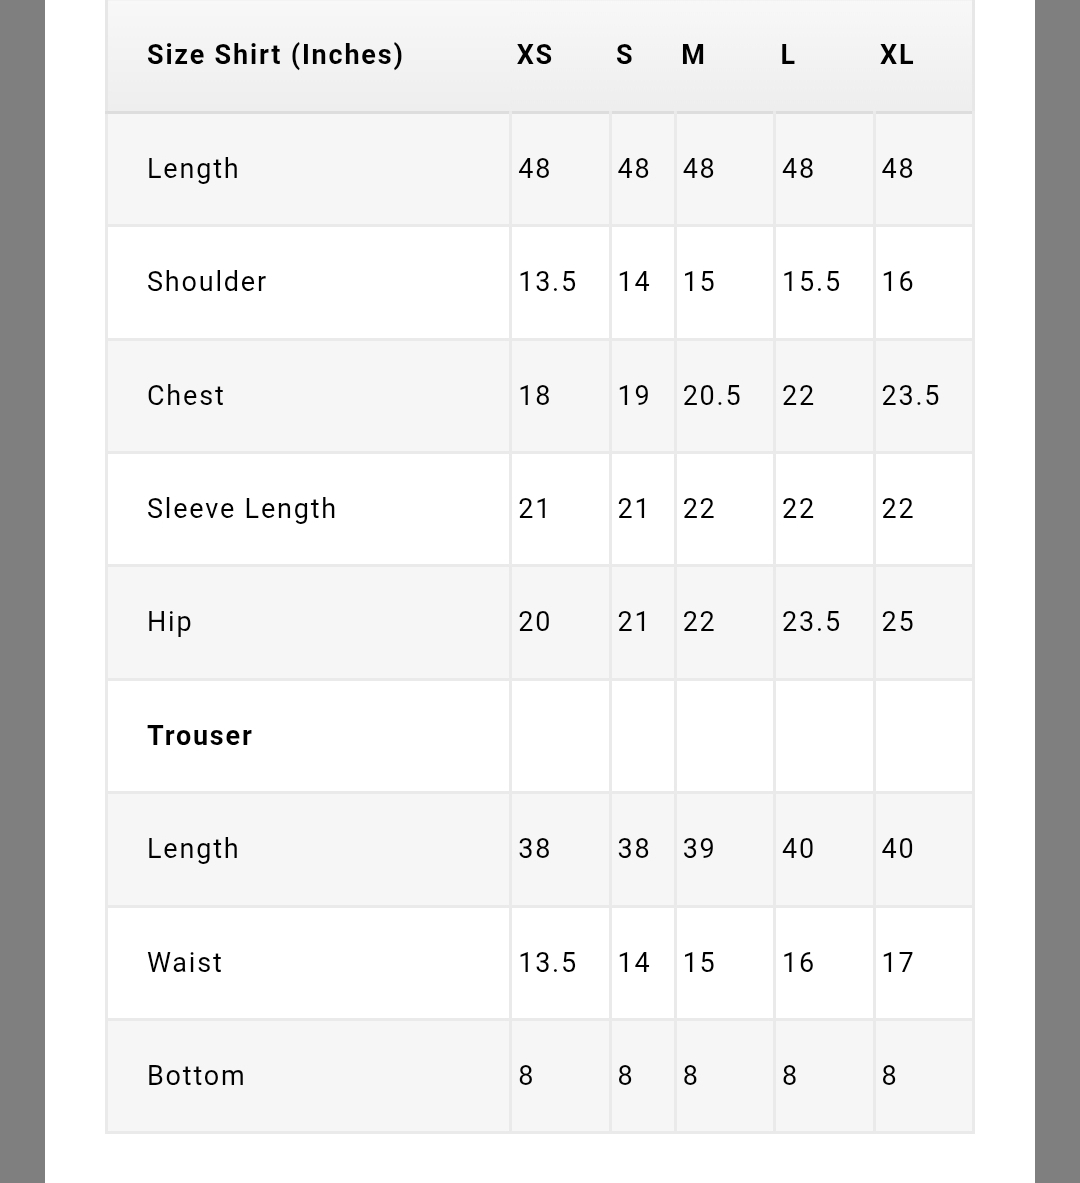Select the Sleeve Length row label
Screen dimensions: 1080x1183
242,509
